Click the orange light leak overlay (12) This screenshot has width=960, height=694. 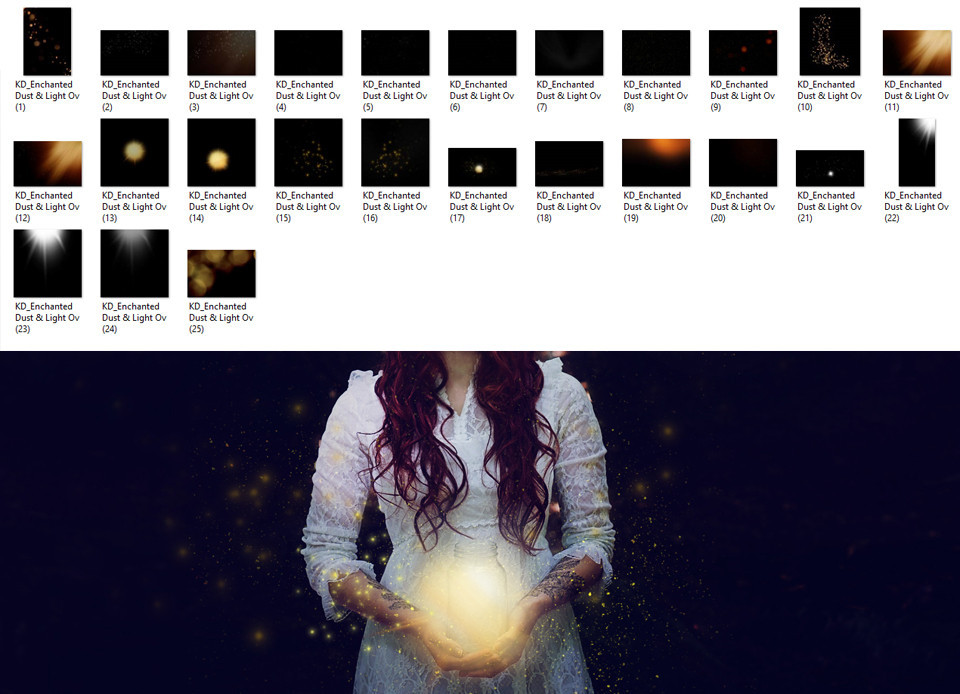point(47,163)
